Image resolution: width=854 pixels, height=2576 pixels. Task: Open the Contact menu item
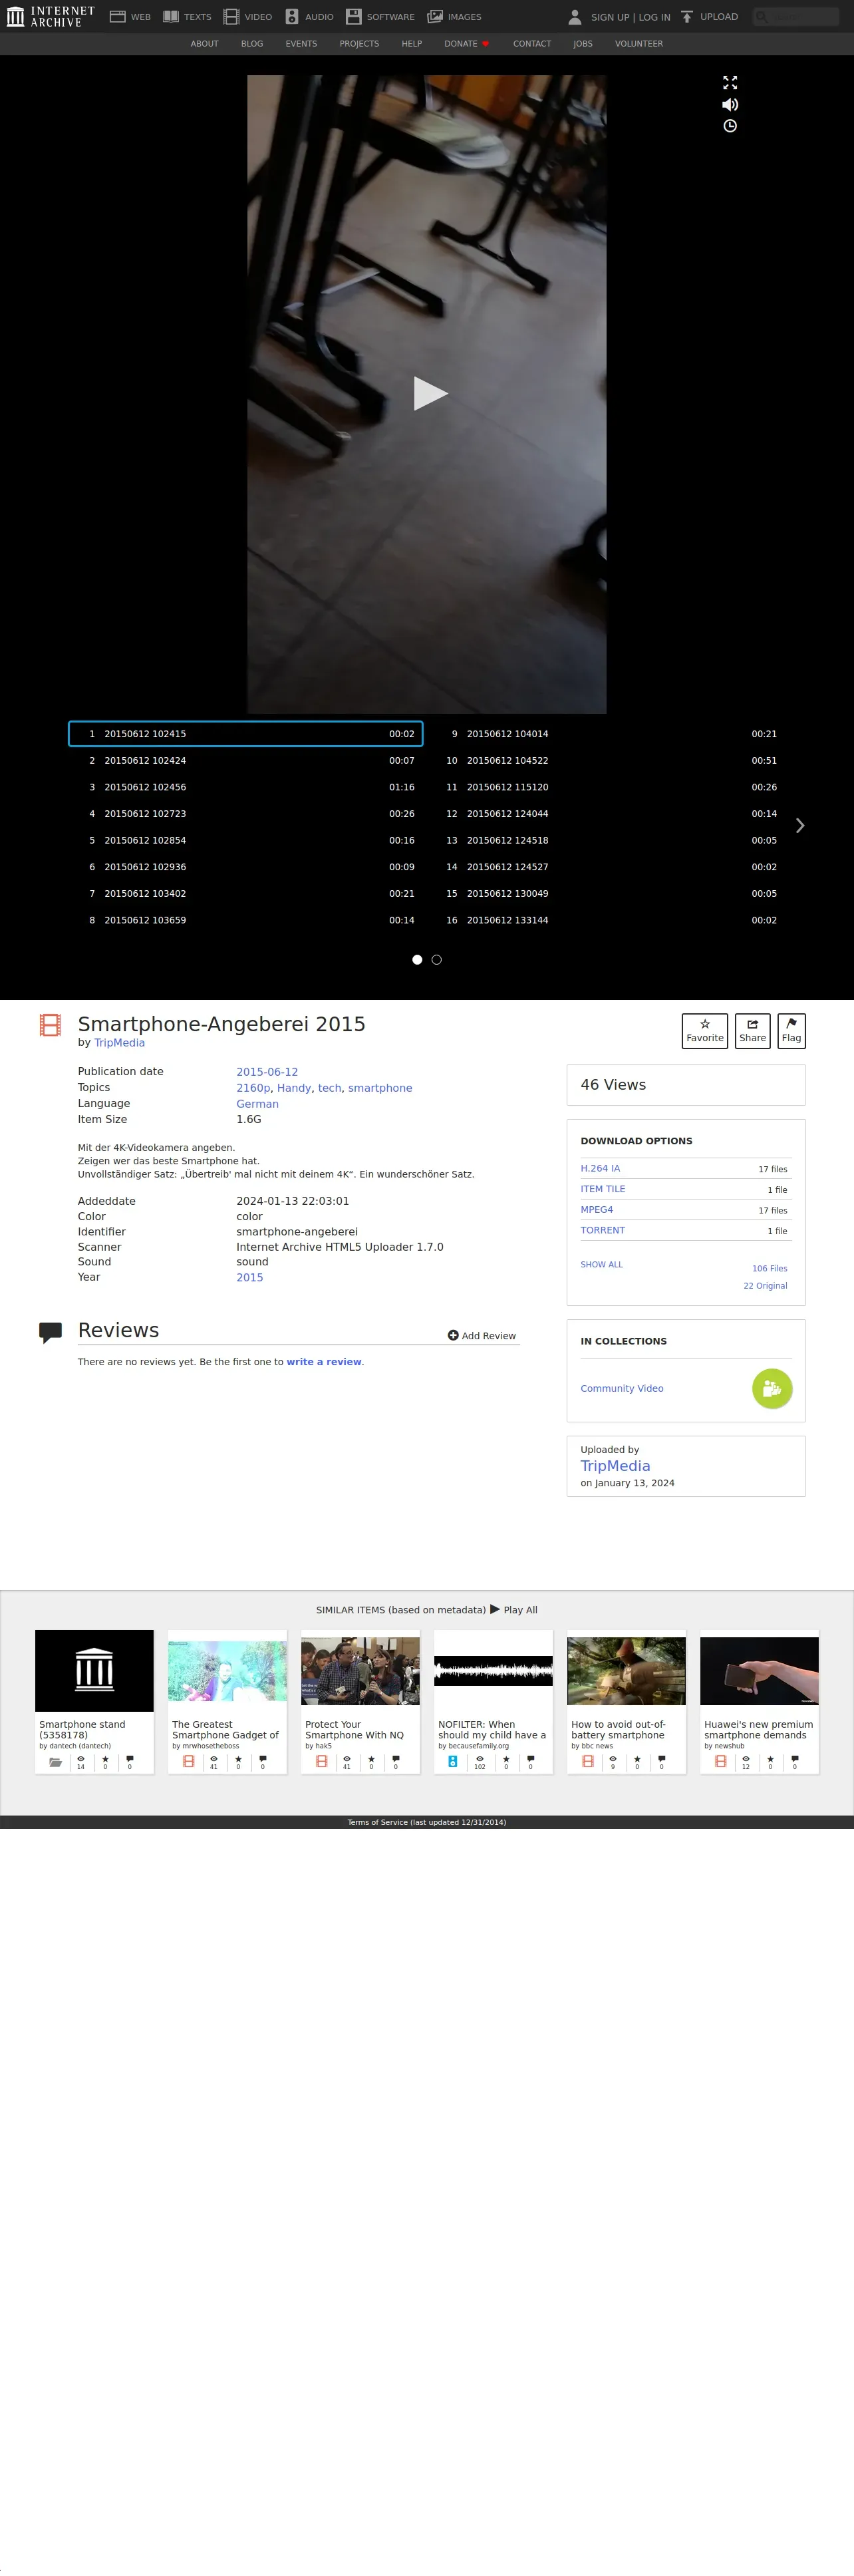tap(532, 44)
